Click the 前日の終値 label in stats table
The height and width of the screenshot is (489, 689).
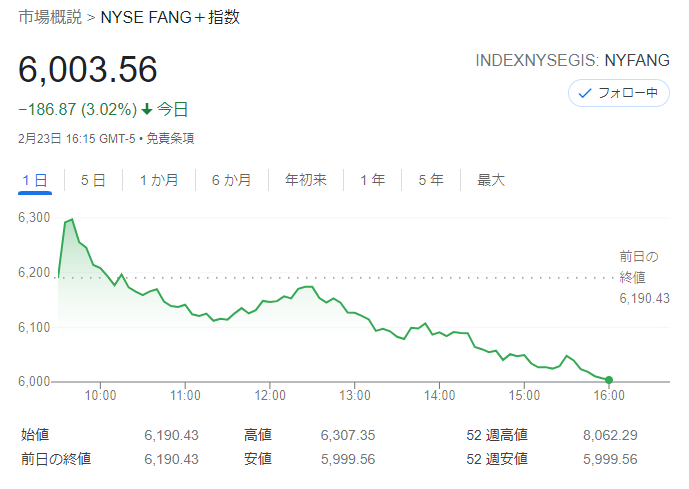[56, 459]
